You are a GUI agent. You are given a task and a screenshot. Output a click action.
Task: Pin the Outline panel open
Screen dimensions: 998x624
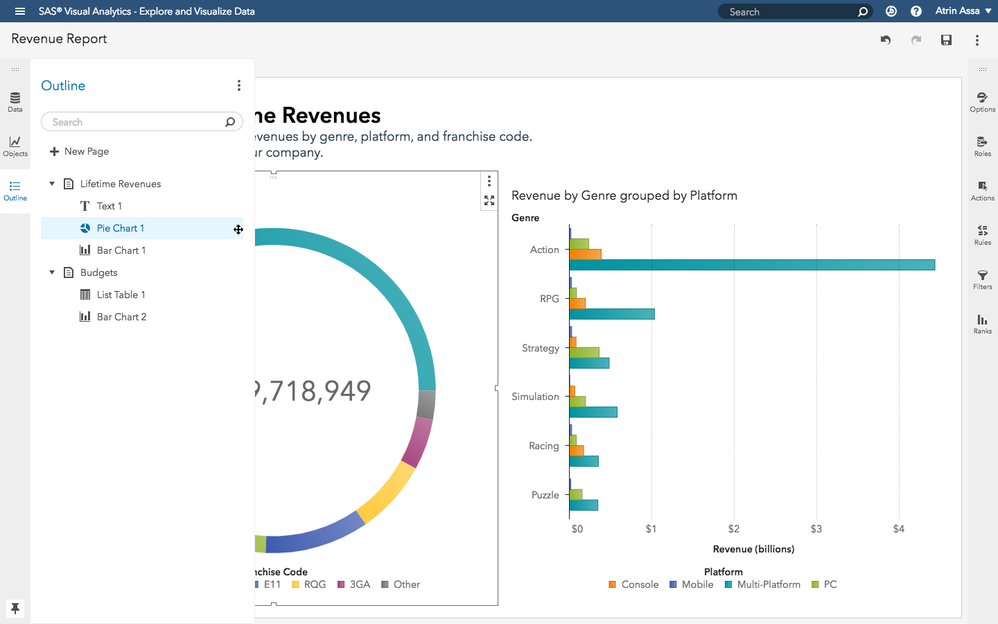coord(15,608)
